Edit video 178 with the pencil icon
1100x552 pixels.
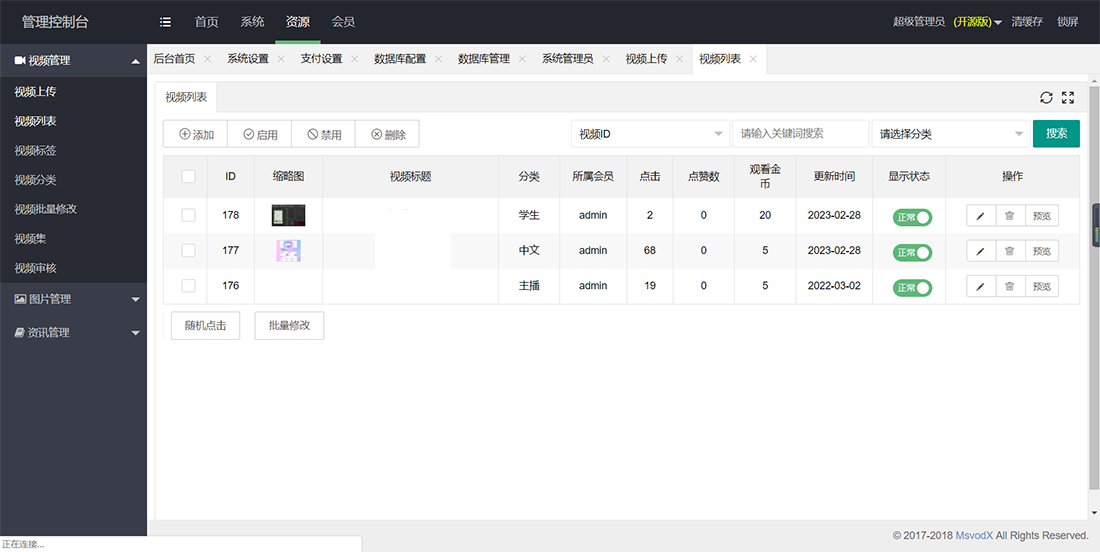coord(981,216)
